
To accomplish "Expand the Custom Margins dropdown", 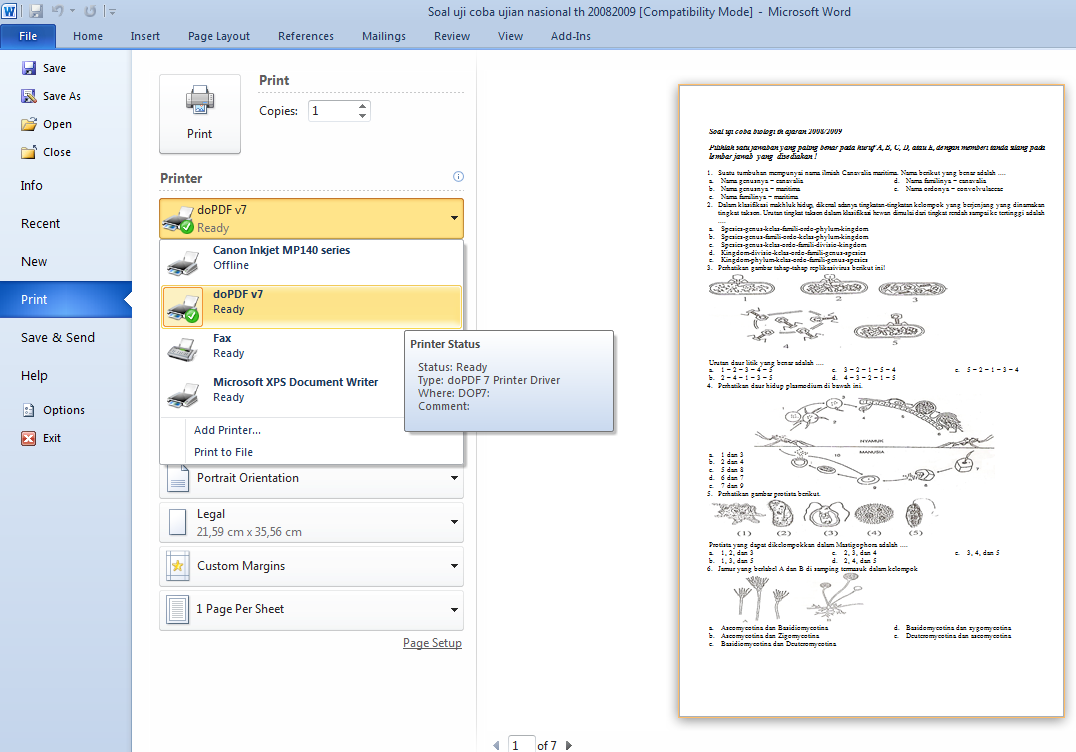I will pos(454,566).
